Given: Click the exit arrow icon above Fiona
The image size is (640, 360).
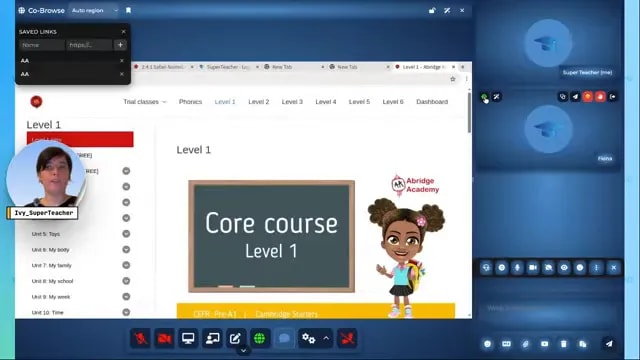Looking at the screenshot, I should pos(613,97).
